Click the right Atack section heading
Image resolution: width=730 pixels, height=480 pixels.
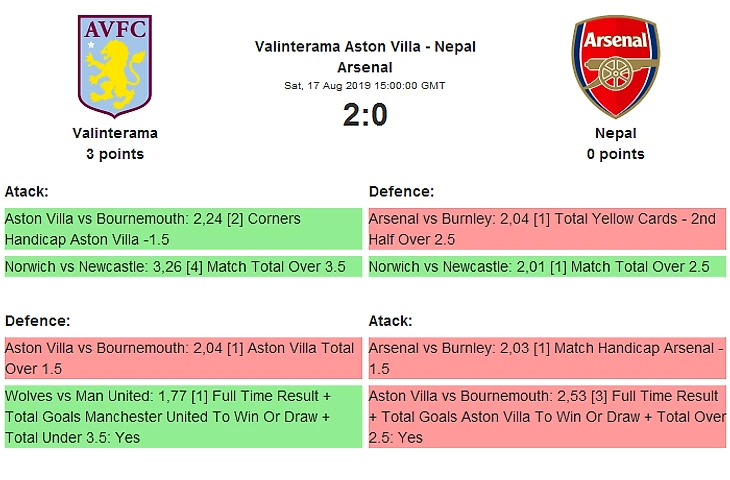391,321
